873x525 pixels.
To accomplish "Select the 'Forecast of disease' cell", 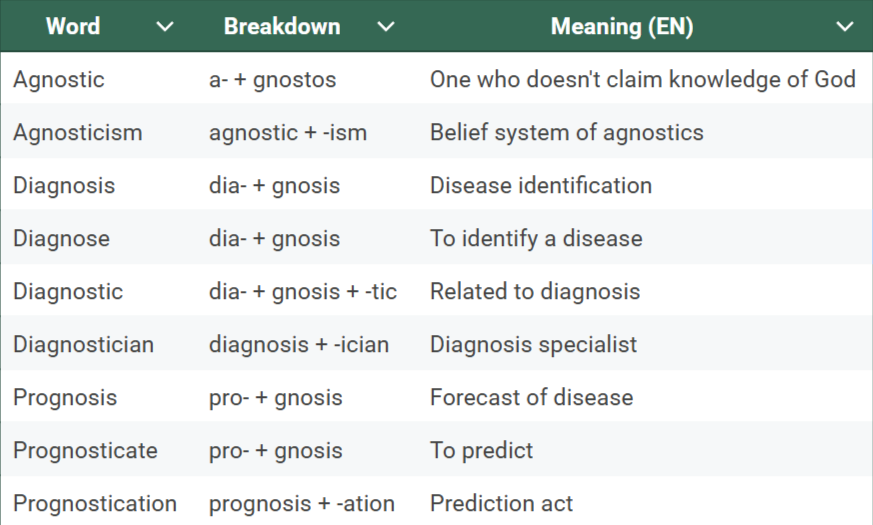I will [531, 397].
